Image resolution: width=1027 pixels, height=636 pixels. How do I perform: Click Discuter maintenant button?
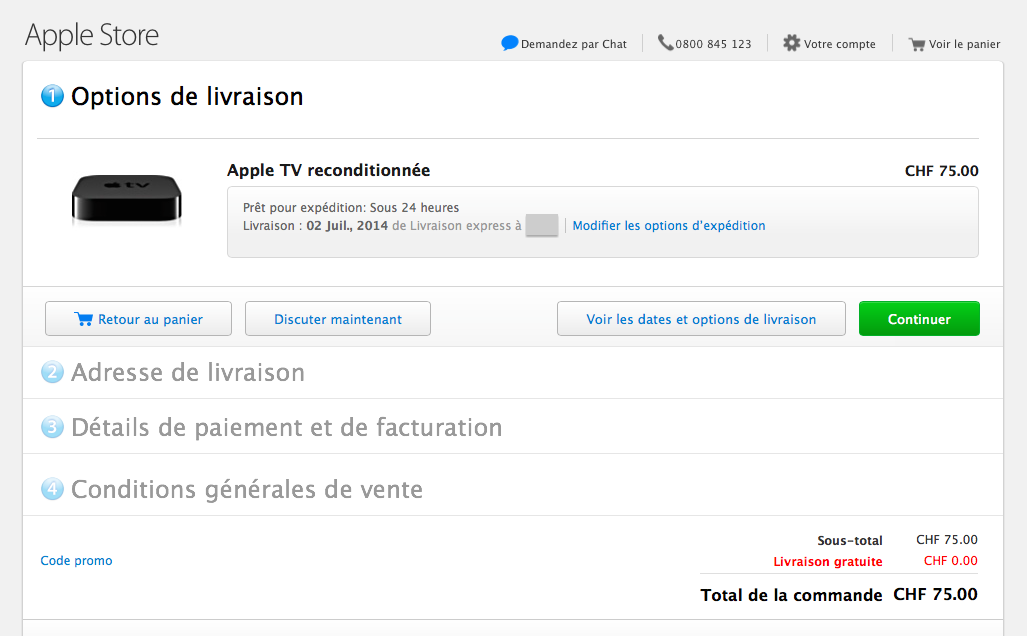[x=338, y=319]
